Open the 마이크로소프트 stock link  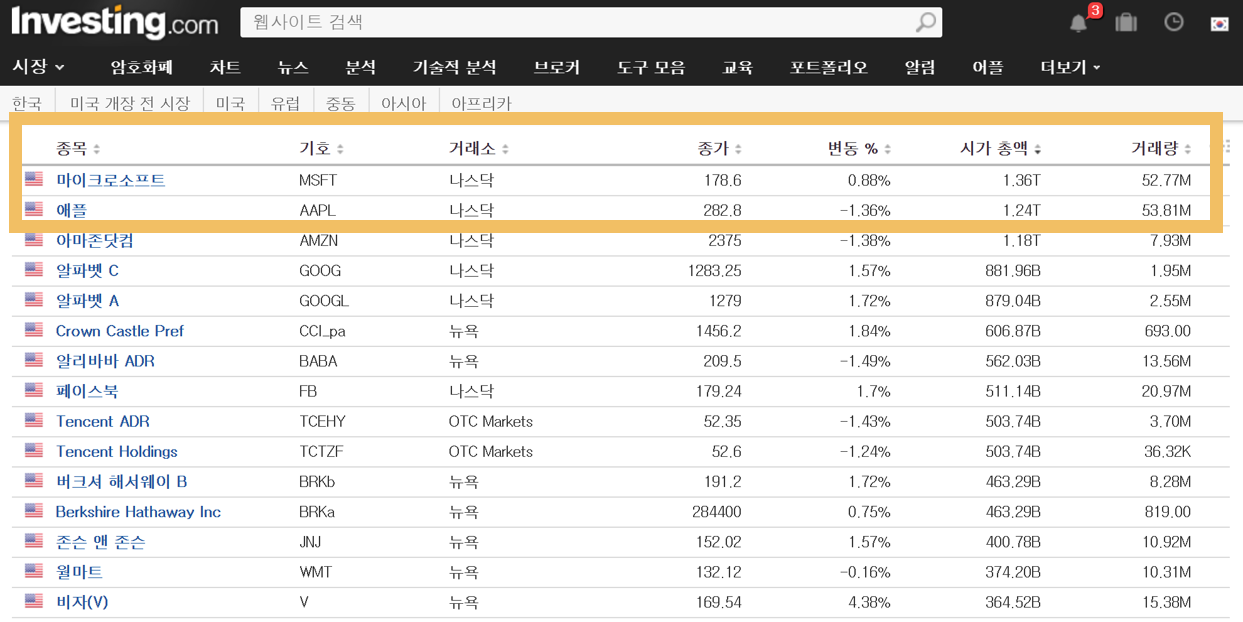pyautogui.click(x=110, y=180)
